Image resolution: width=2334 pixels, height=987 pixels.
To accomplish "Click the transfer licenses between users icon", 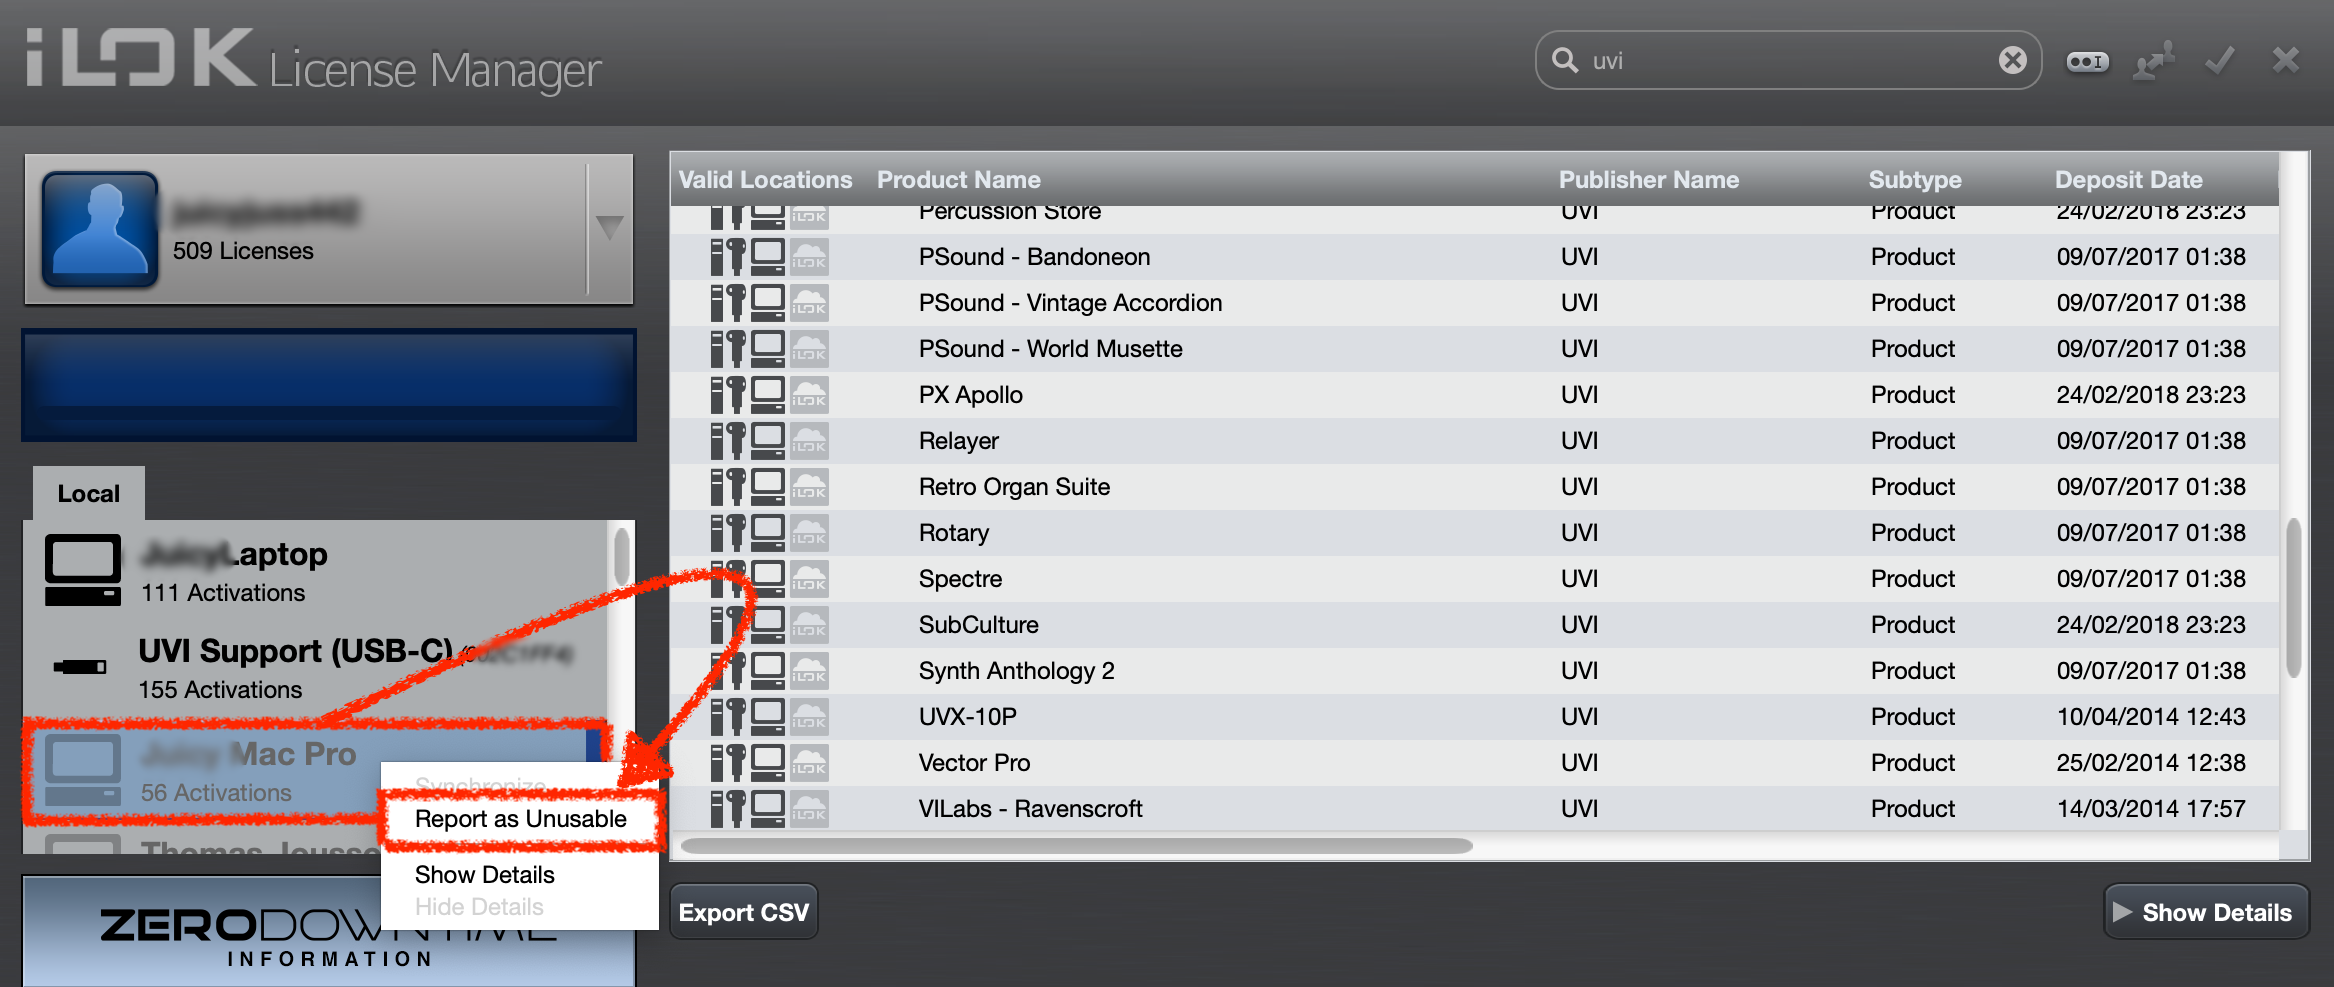I will tap(2153, 62).
